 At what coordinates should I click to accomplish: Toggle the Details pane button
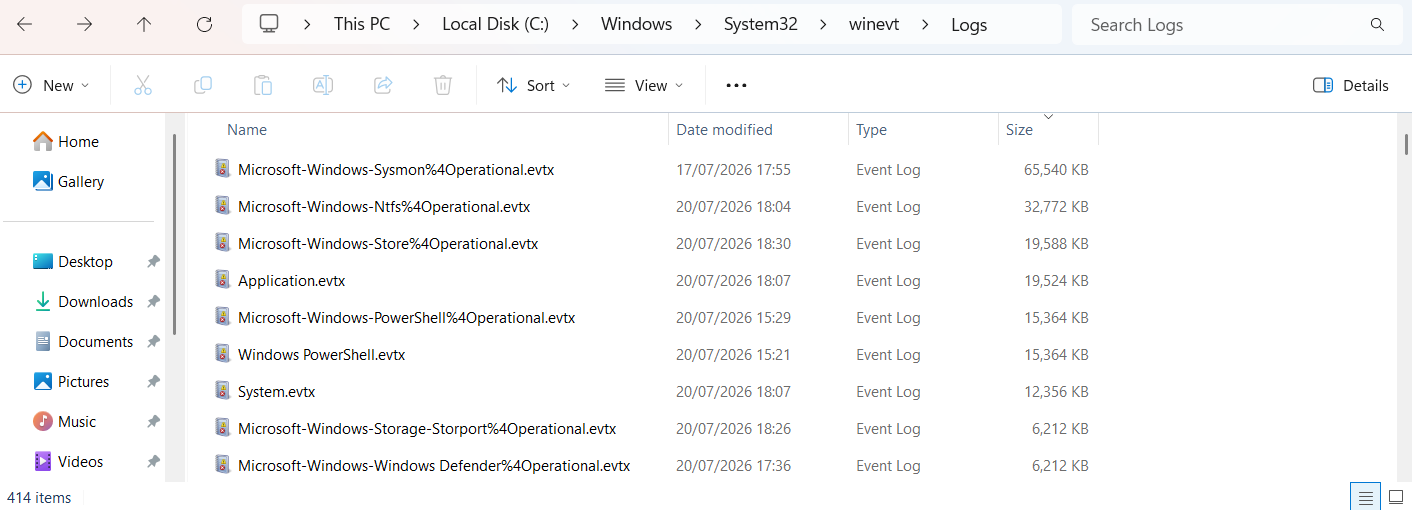click(1351, 85)
